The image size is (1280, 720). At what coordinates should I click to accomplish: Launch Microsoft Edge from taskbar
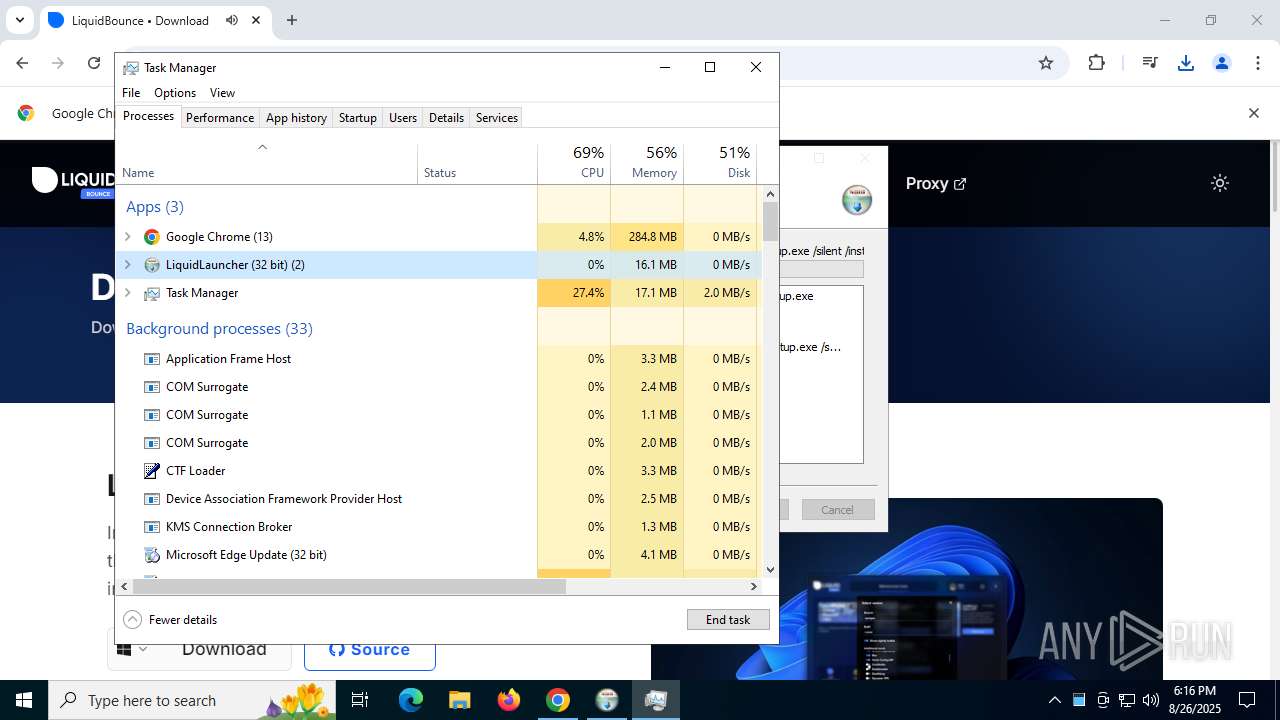(x=411, y=700)
